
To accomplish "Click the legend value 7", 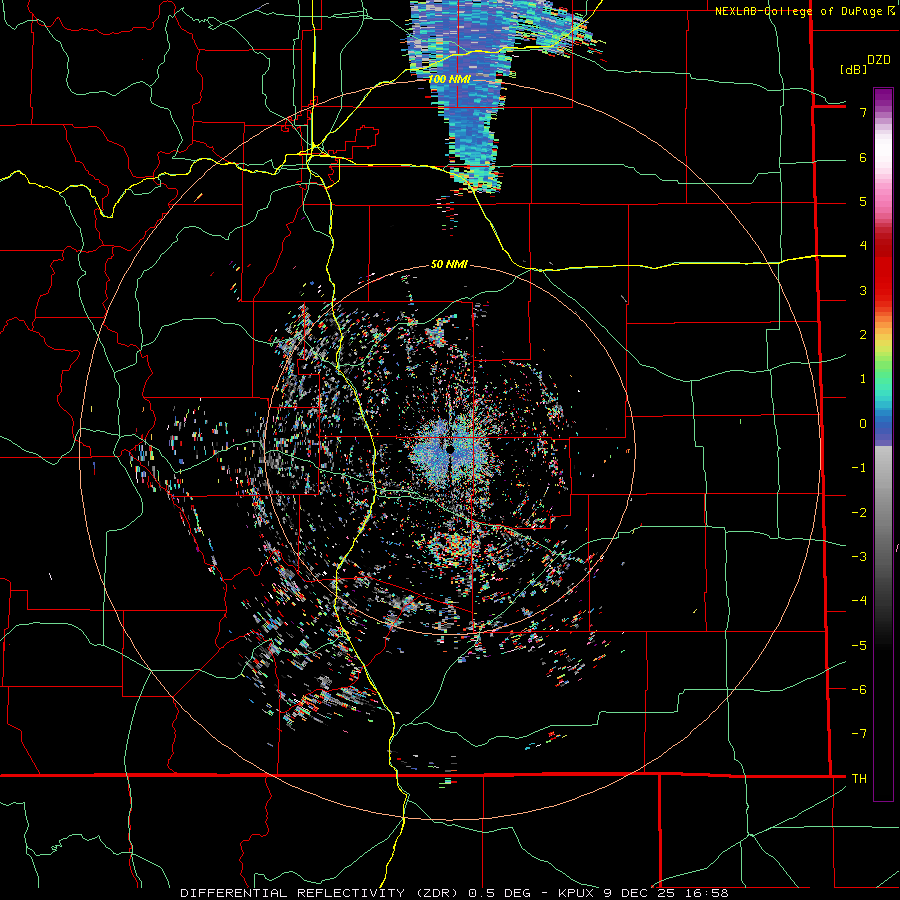I will coord(863,112).
